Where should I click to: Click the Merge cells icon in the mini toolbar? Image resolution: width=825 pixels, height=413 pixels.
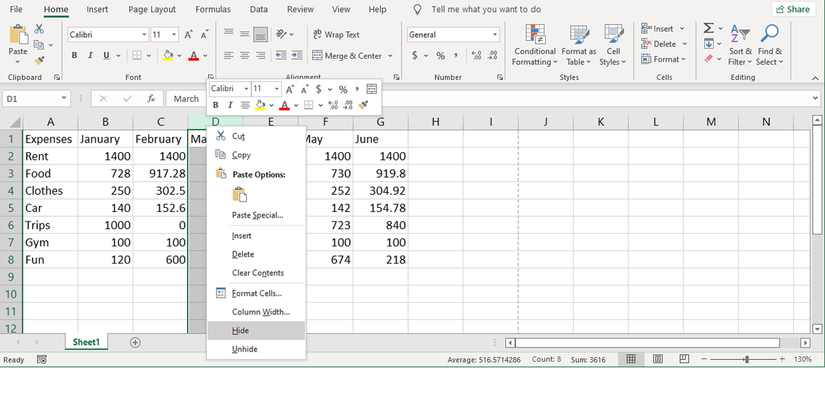371,89
